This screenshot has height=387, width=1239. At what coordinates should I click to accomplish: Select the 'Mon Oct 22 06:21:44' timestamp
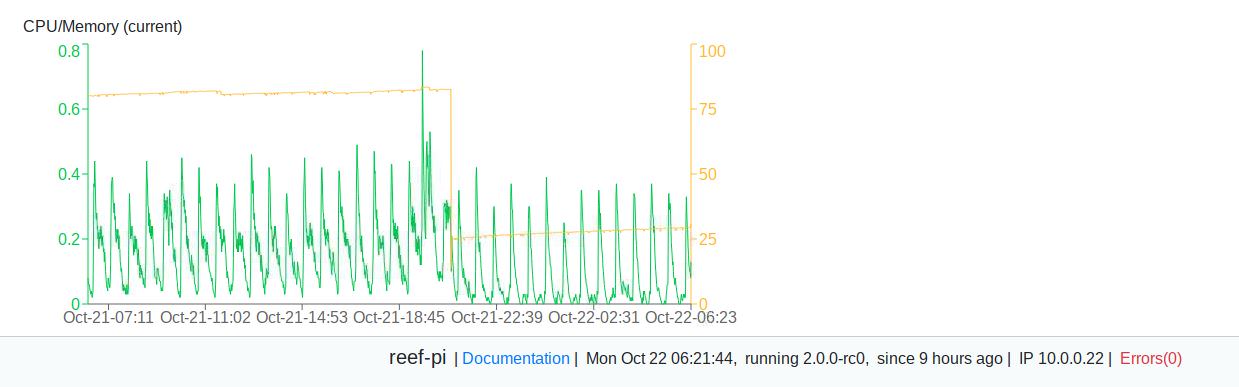pyautogui.click(x=661, y=358)
